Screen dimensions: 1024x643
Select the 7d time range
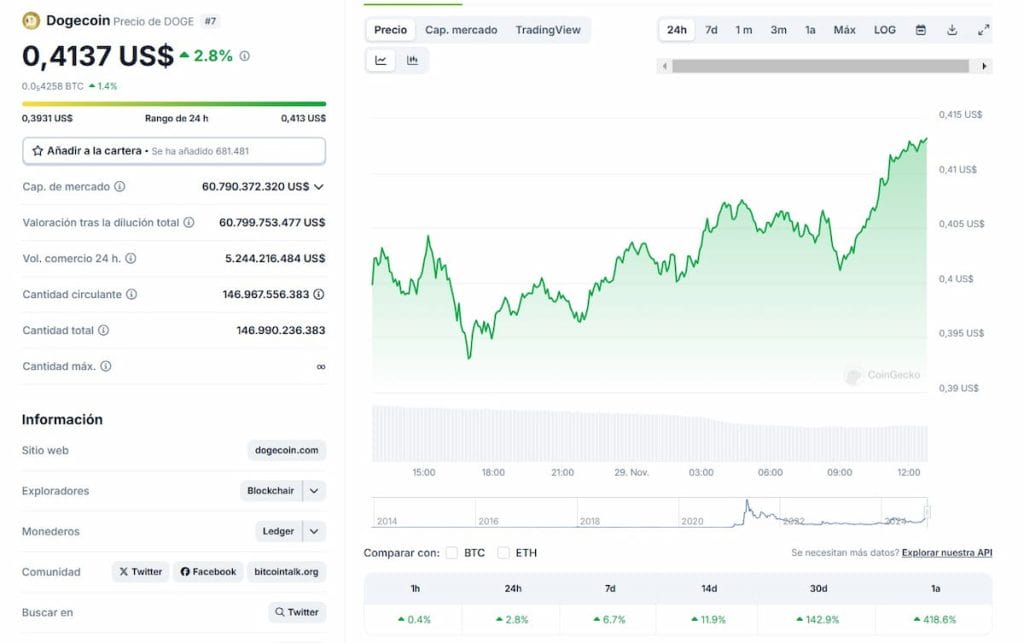[x=711, y=30]
